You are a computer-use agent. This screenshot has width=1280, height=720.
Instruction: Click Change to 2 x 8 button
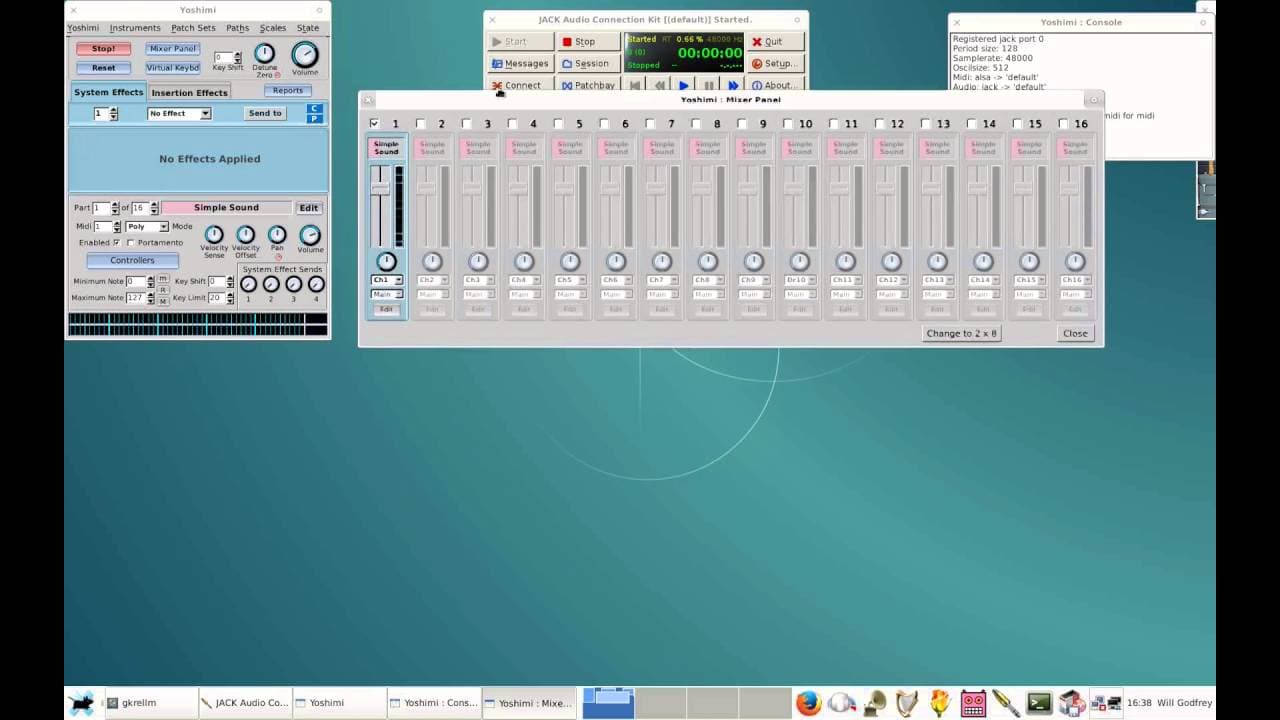pos(961,333)
